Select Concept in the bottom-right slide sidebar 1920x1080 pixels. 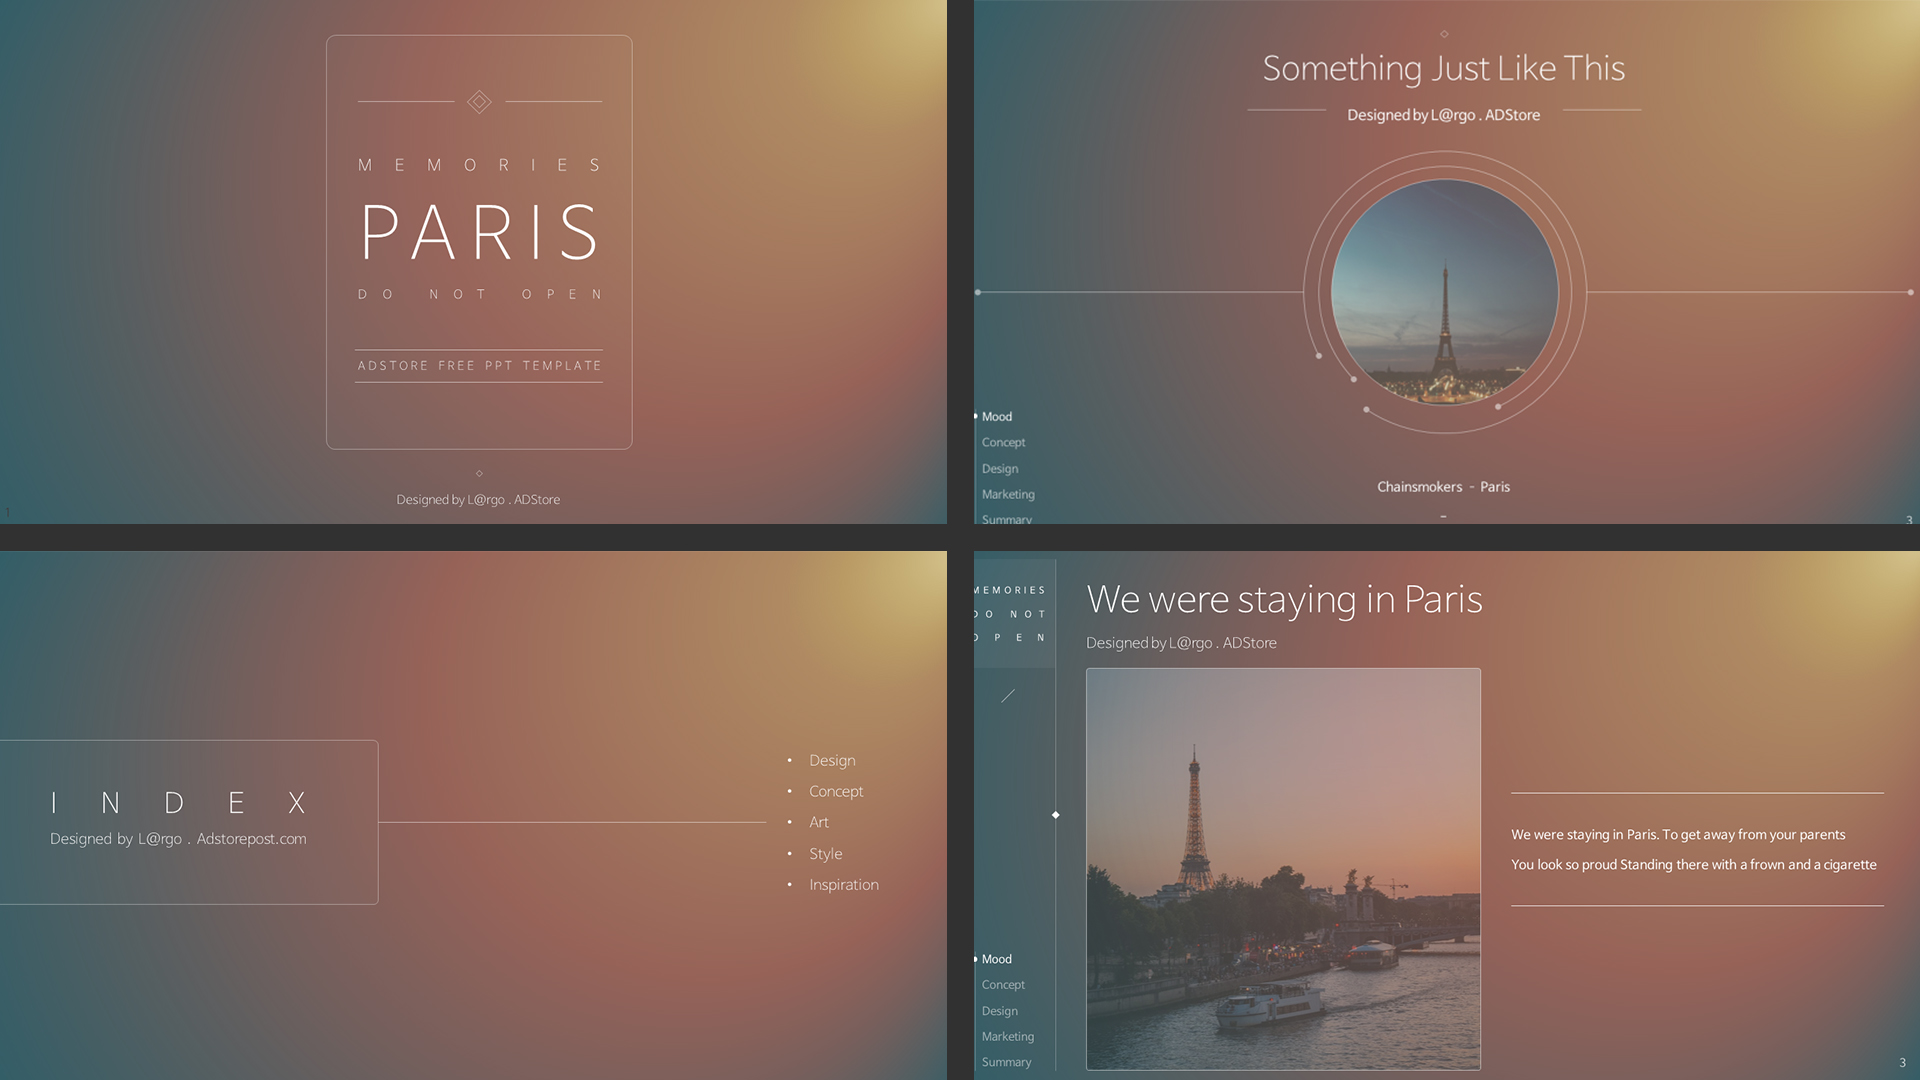coord(1003,985)
